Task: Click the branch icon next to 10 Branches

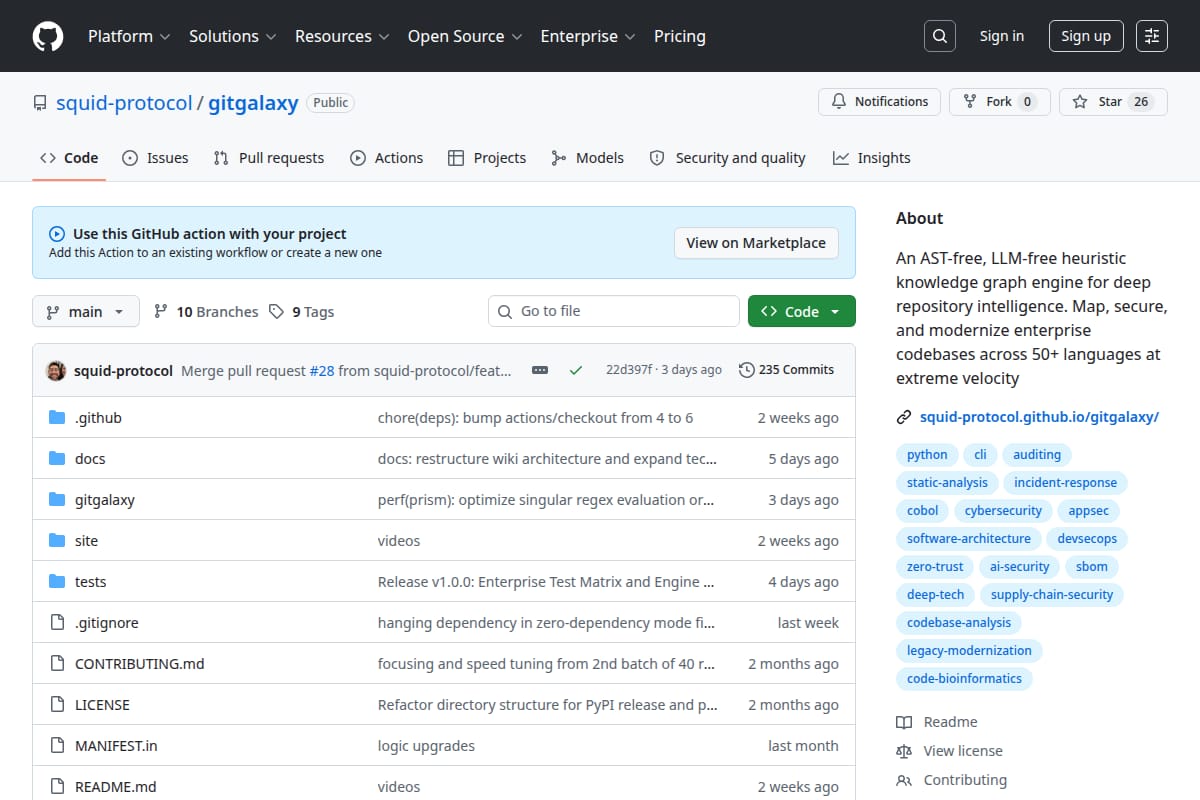Action: pyautogui.click(x=161, y=312)
